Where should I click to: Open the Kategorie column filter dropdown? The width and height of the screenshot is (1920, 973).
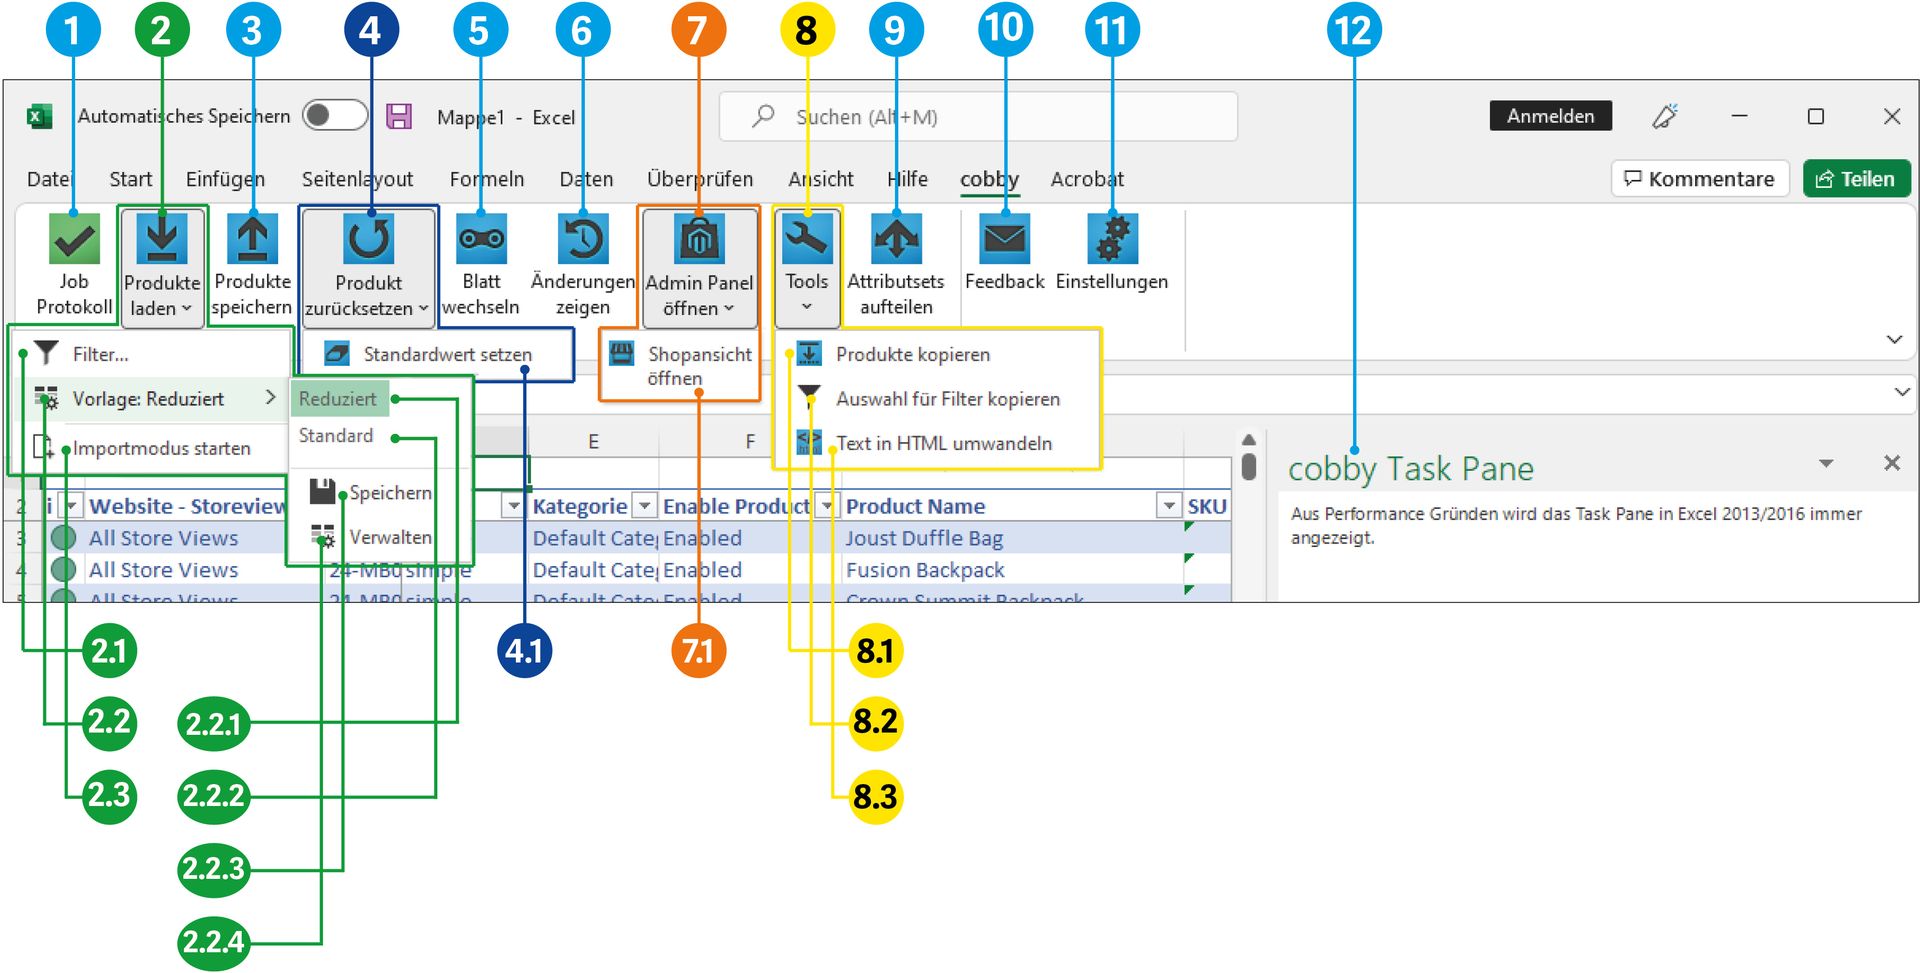click(644, 506)
